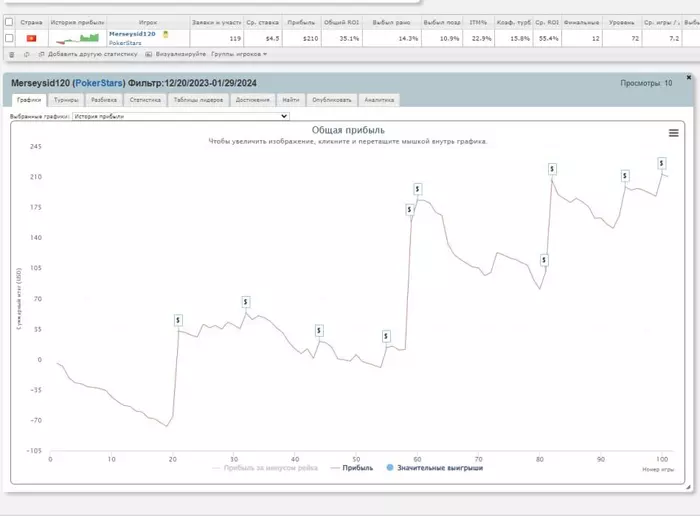Screen dimensions: 700x516
Task: Switch to the Графики tab
Action: pyautogui.click(x=29, y=100)
